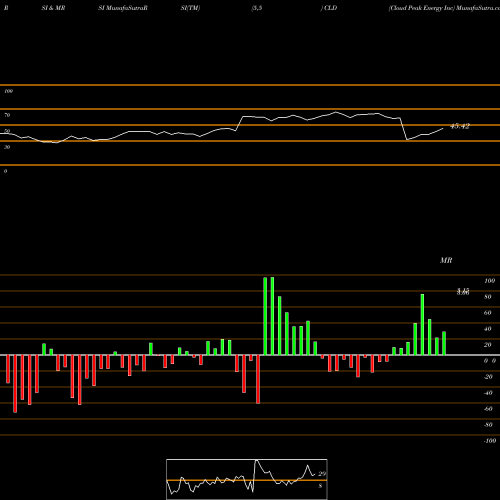Click the 50 level label on RSI axis
Screen dimensions: 500x500
(7, 131)
